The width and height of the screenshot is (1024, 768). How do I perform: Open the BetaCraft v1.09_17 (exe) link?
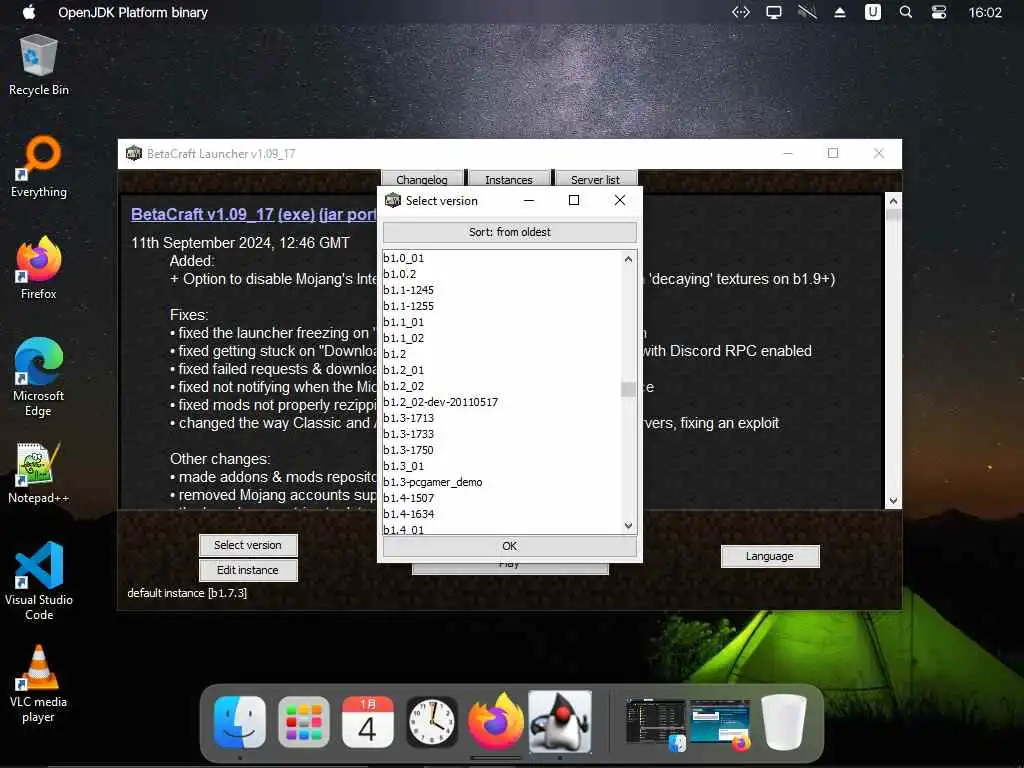(x=223, y=214)
